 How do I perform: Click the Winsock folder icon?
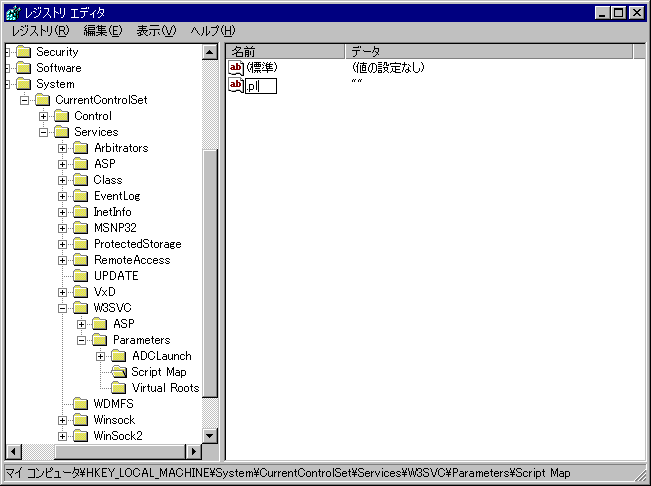(x=81, y=420)
